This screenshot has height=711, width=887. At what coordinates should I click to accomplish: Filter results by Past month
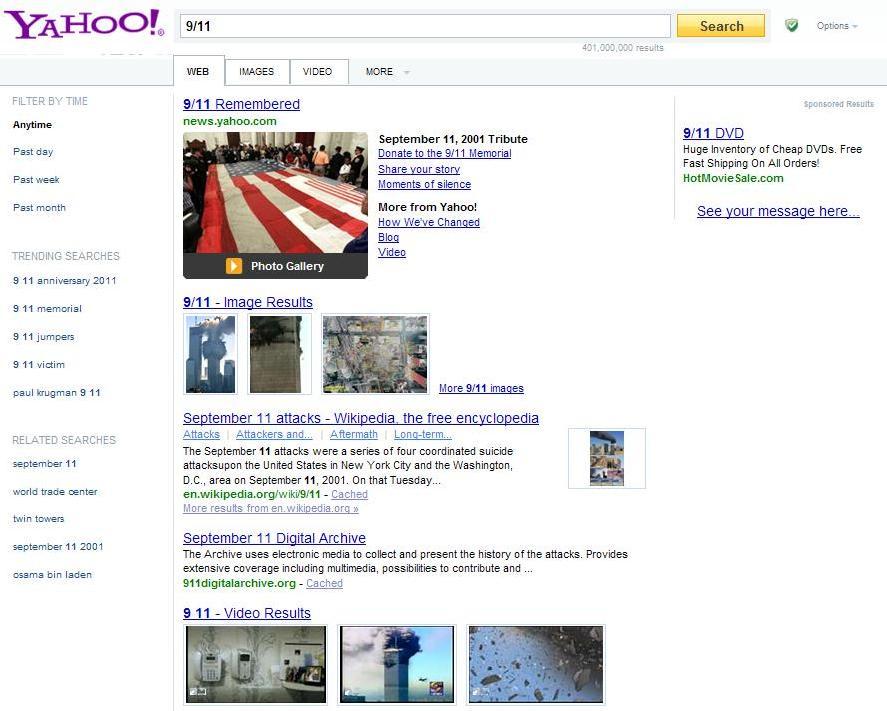tap(39, 208)
